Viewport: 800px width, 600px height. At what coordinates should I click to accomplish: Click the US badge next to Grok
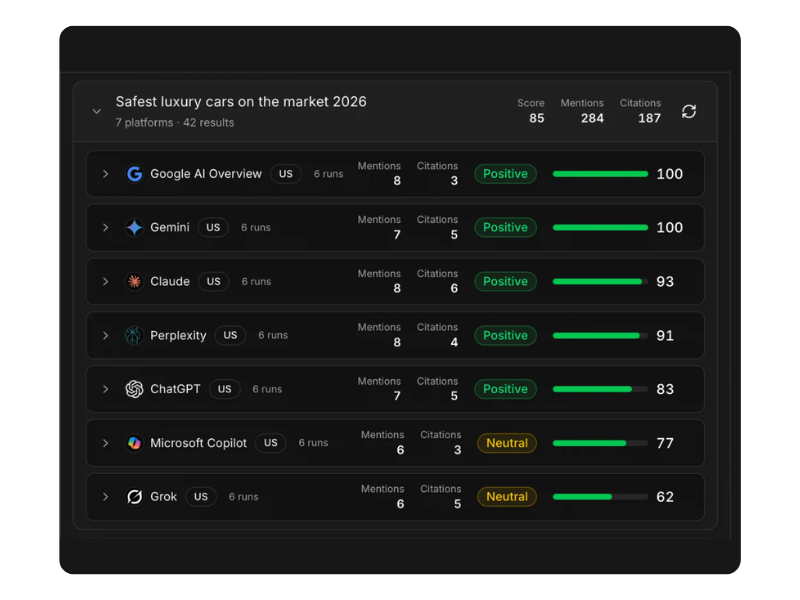(x=201, y=496)
